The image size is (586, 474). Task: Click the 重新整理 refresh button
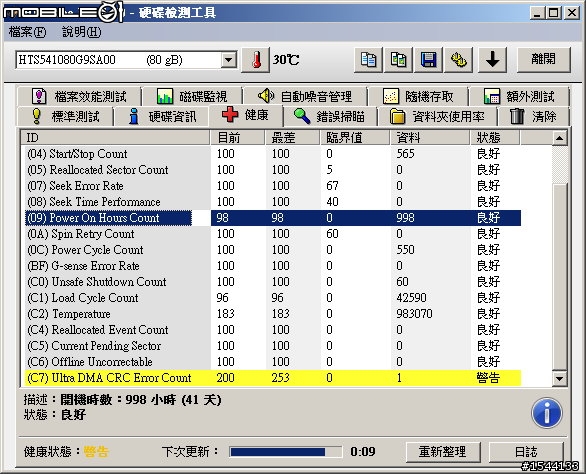tap(443, 452)
